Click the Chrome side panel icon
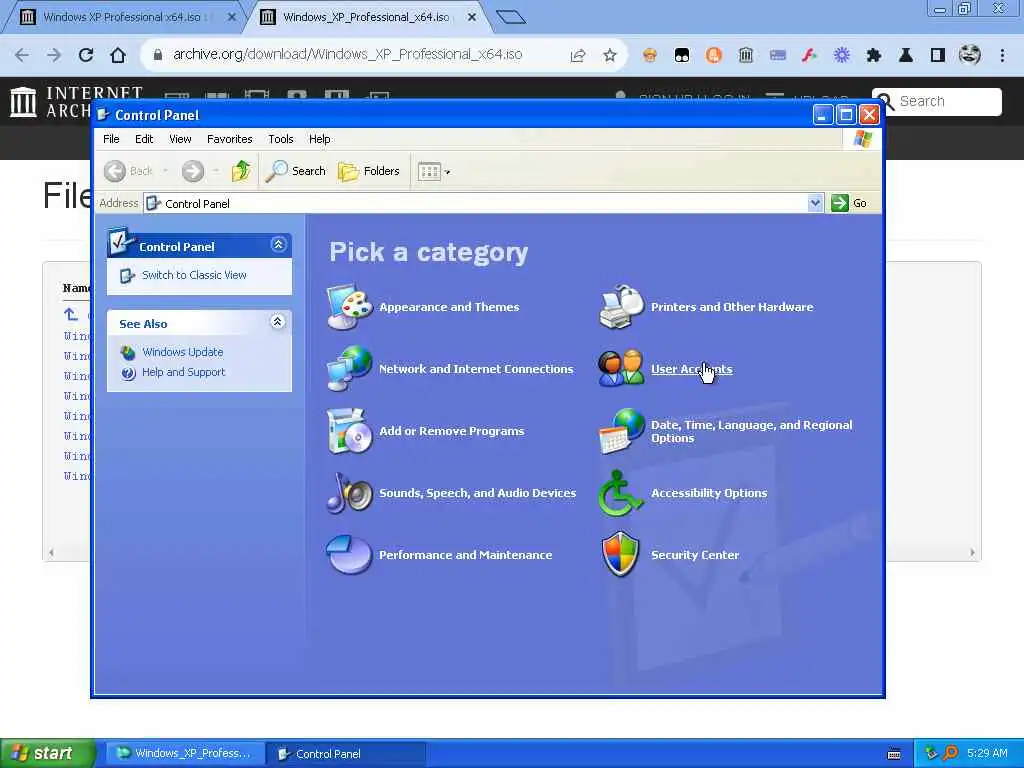Screen dimensions: 1024x768 (938, 55)
